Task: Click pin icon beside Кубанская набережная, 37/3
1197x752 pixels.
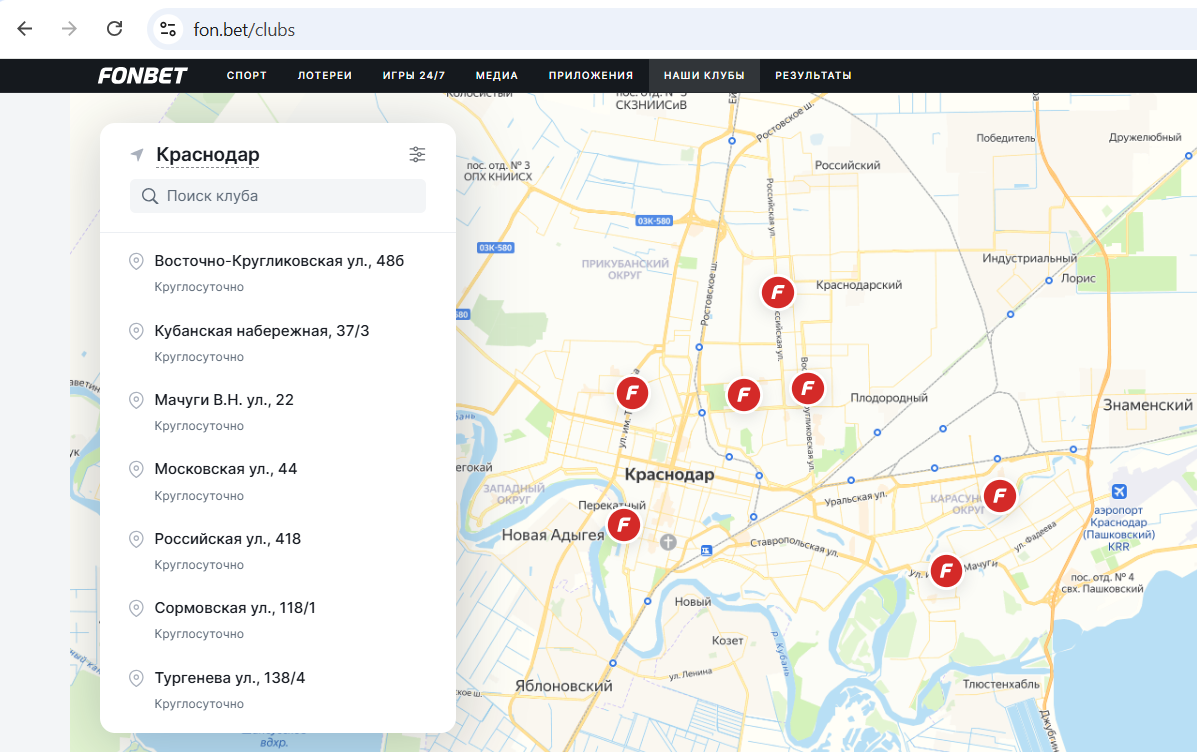Action: point(136,331)
